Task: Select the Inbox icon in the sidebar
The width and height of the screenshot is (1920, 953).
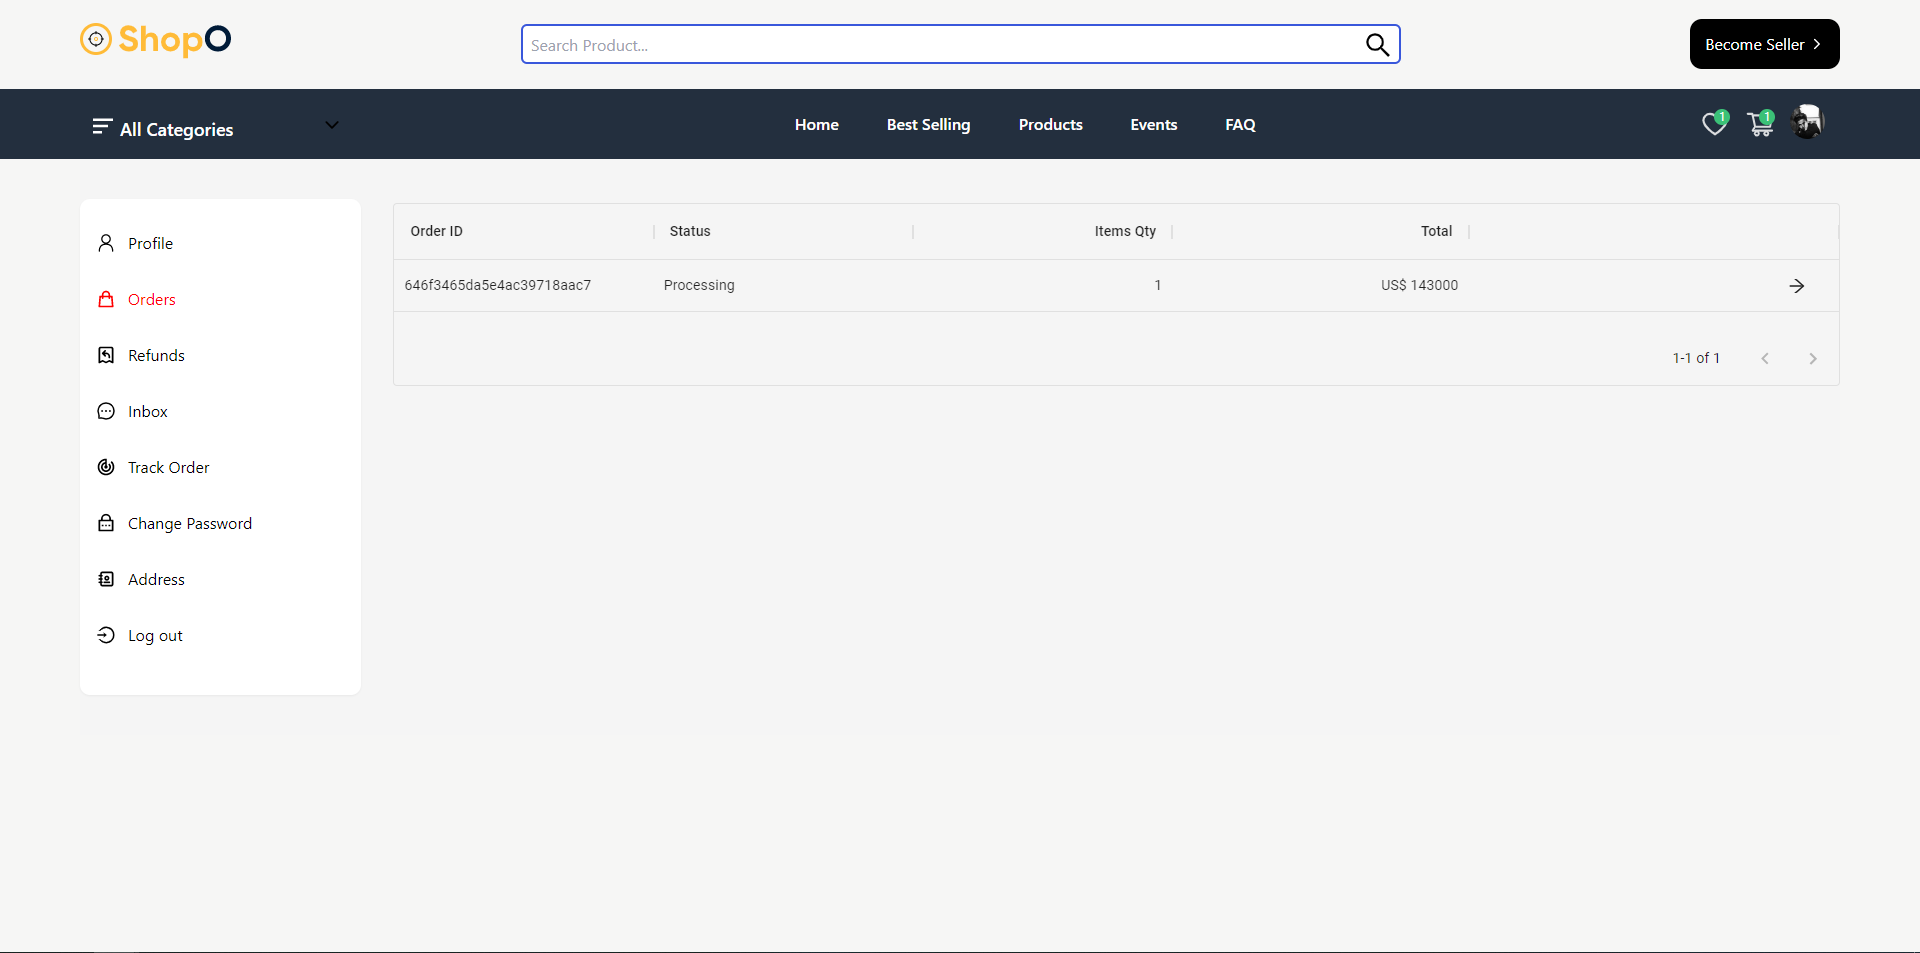Action: point(106,411)
